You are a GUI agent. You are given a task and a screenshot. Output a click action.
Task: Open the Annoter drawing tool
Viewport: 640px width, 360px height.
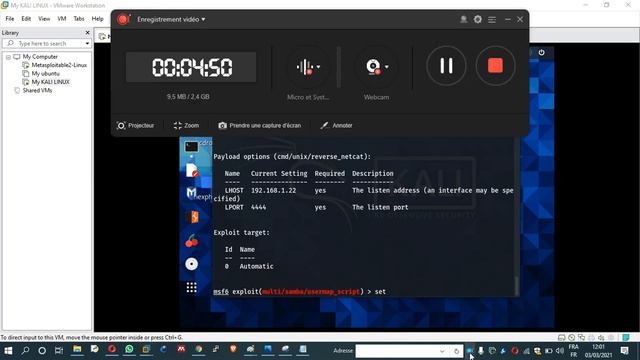(336, 125)
